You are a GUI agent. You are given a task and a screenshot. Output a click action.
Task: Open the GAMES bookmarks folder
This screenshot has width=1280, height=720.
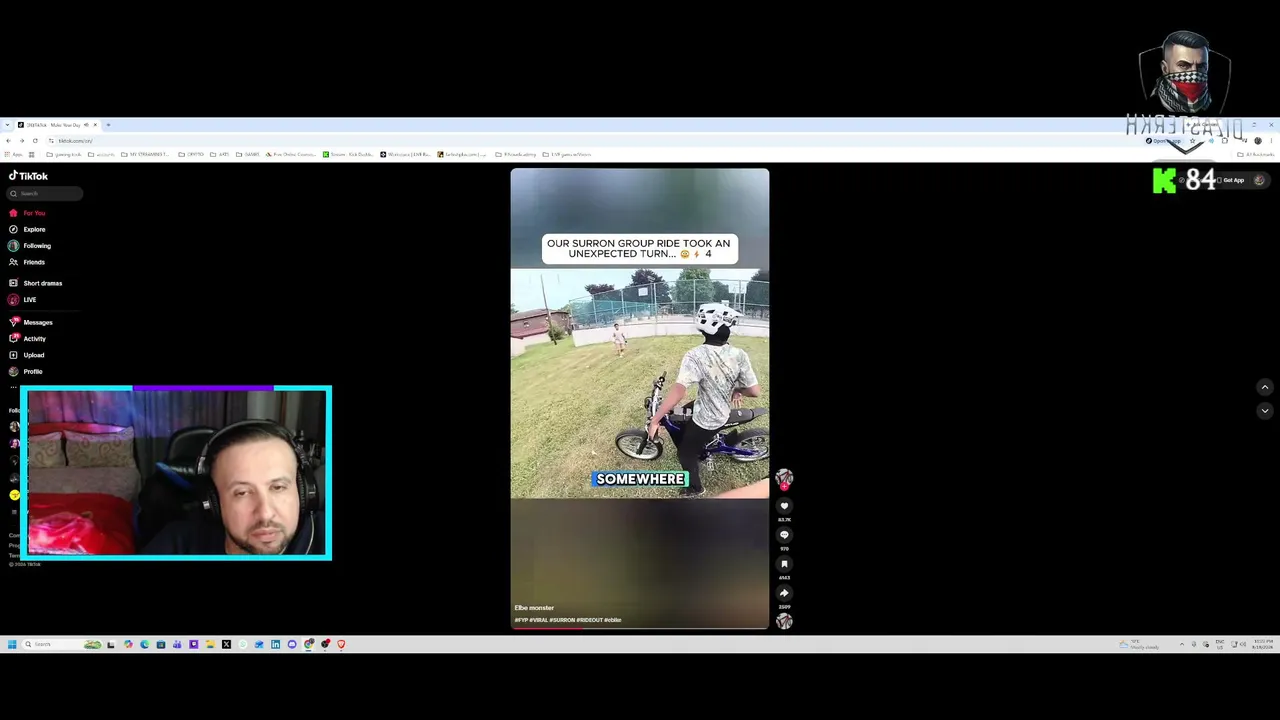pos(249,155)
